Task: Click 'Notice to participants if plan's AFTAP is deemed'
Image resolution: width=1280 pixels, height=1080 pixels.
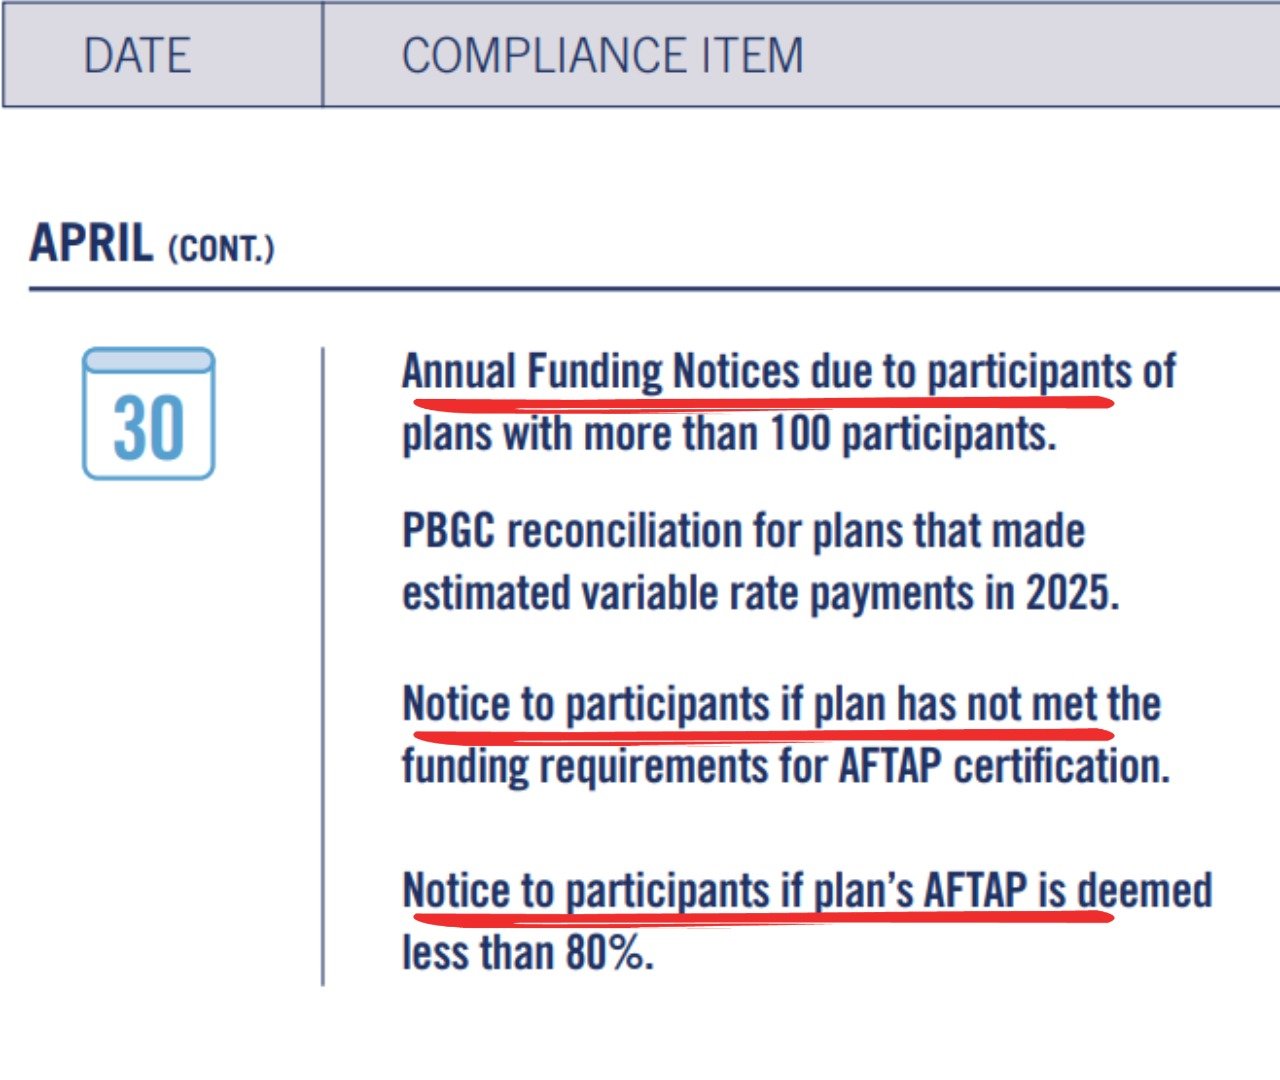Action: pyautogui.click(x=807, y=890)
